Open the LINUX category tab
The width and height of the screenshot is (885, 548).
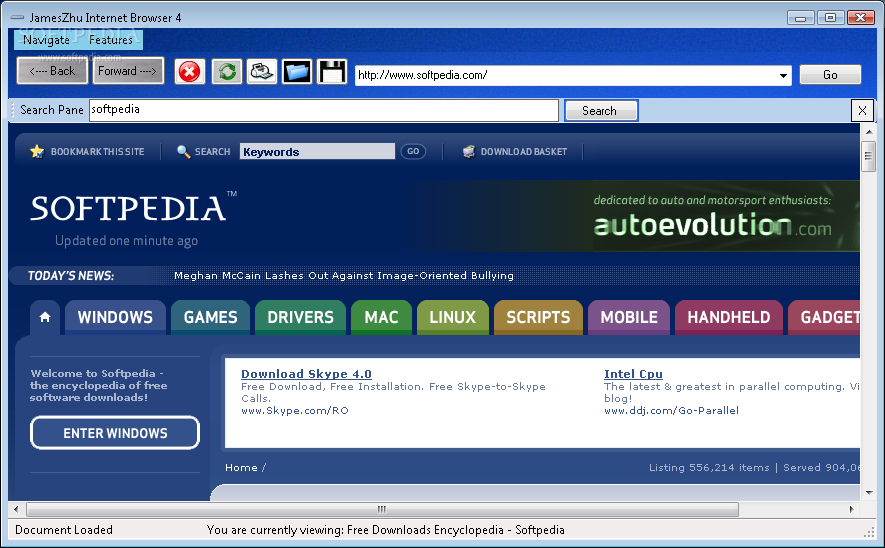click(x=453, y=317)
